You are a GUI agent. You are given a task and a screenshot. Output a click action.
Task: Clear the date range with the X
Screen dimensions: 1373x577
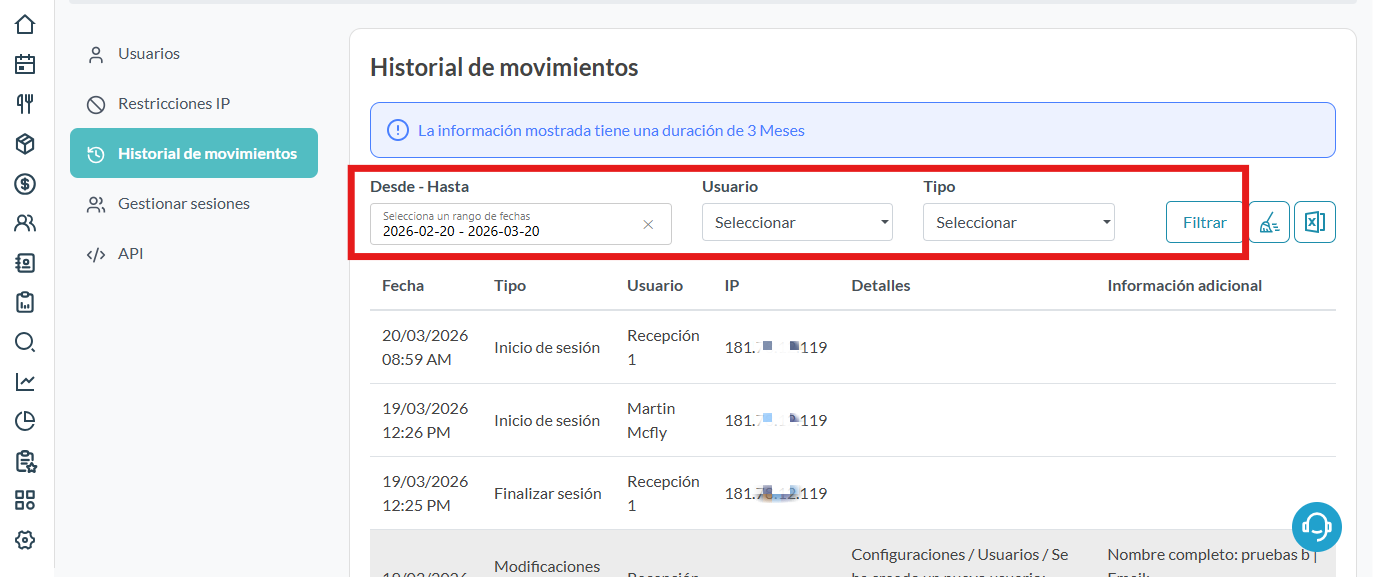tap(648, 225)
